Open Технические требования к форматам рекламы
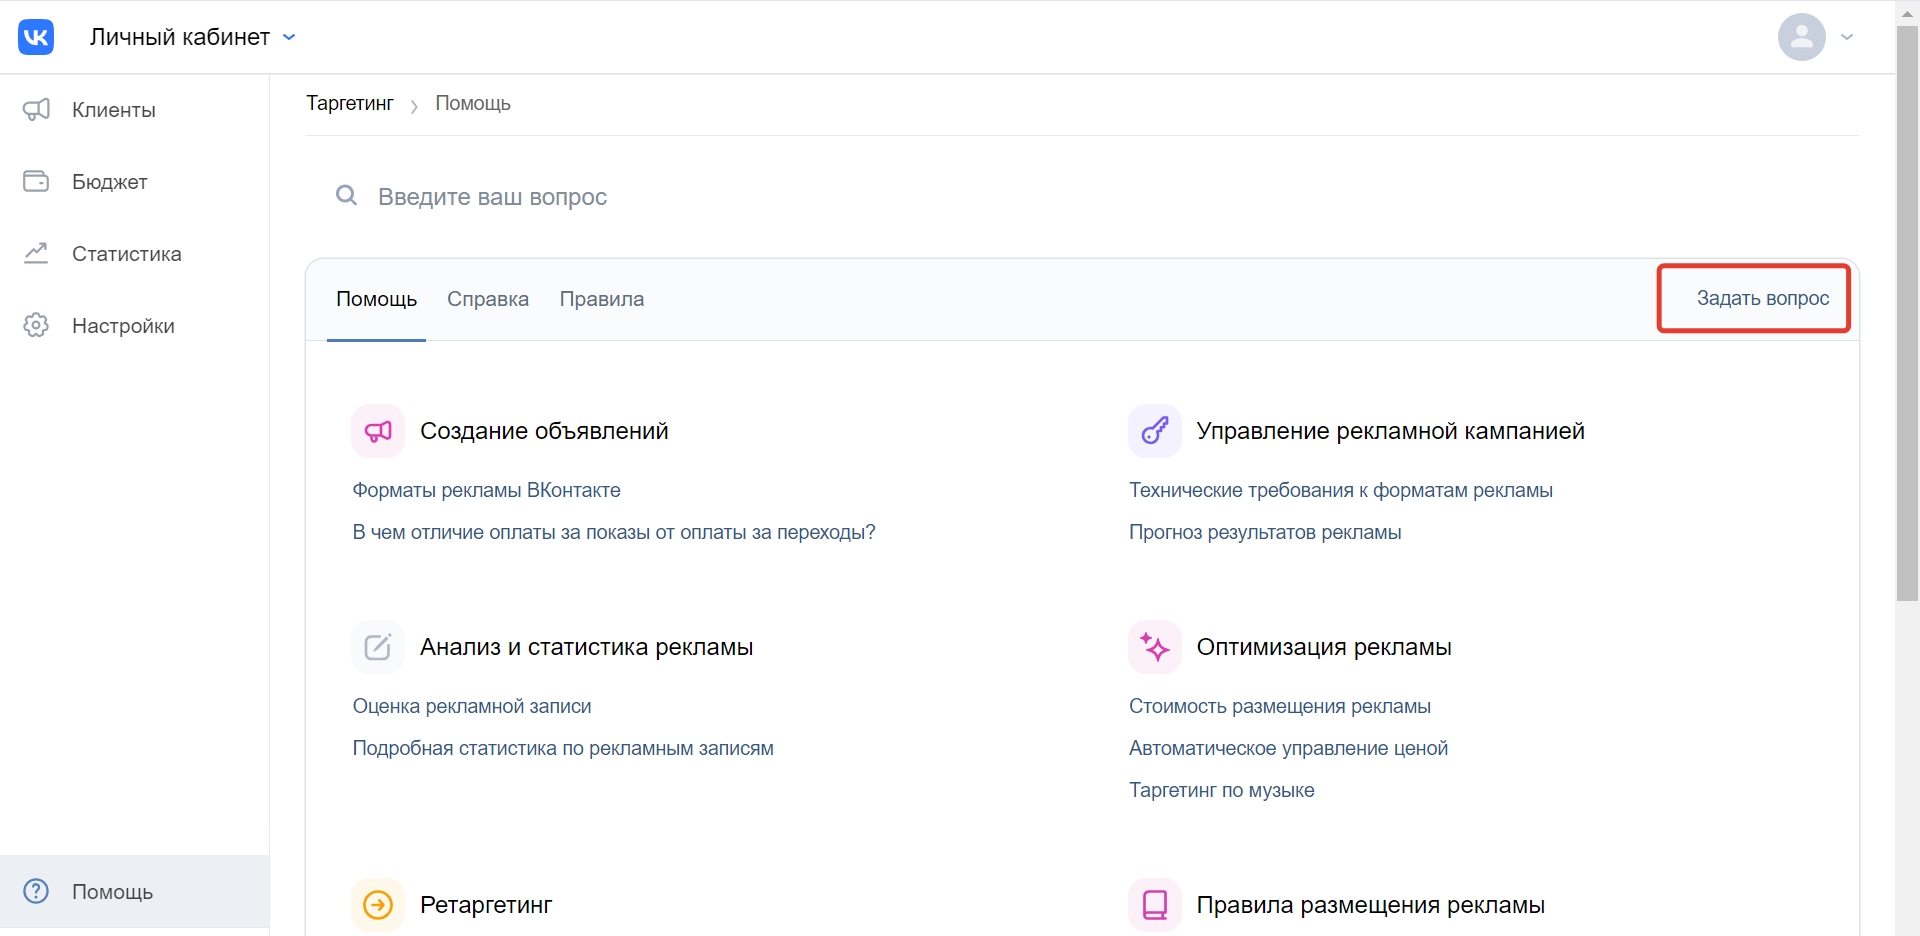The width and height of the screenshot is (1920, 936). coord(1340,490)
